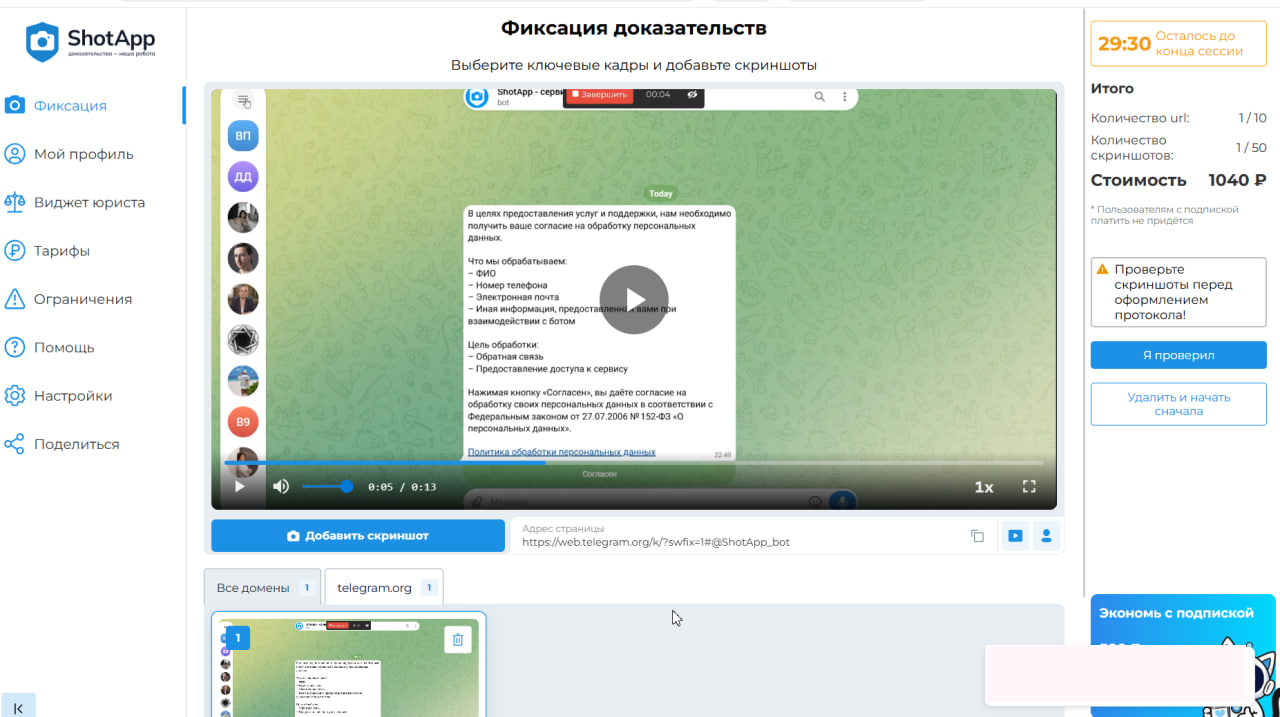Click the Экономь с подпиской banner

coord(1183,656)
